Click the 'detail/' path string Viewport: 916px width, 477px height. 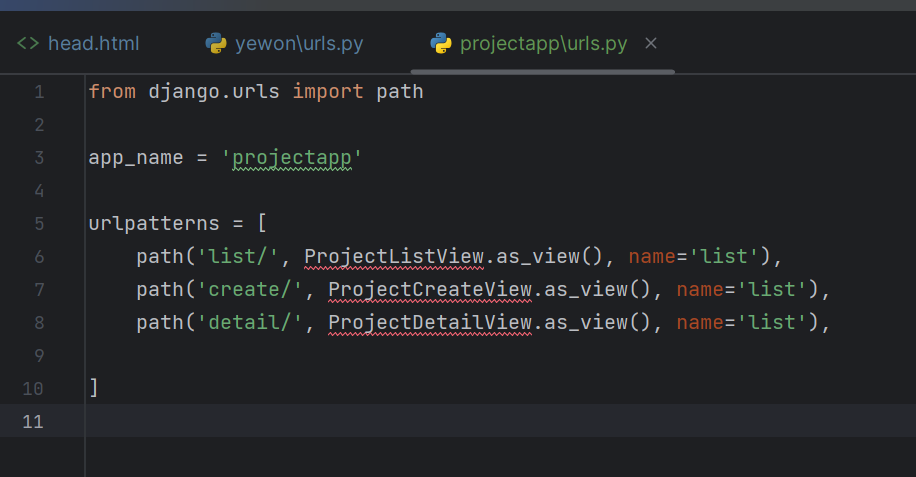pos(249,323)
